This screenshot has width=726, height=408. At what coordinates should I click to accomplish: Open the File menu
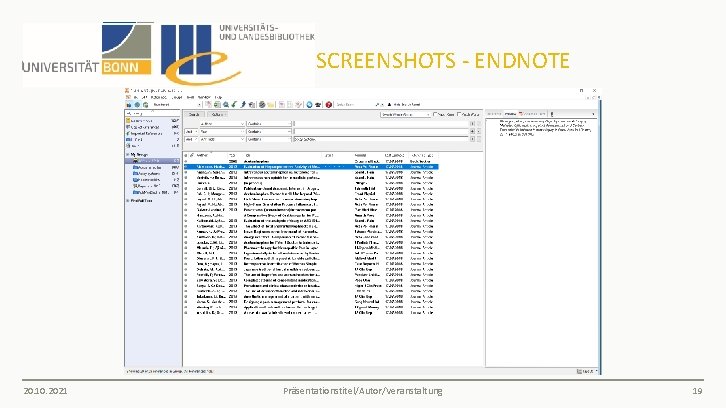[136, 97]
